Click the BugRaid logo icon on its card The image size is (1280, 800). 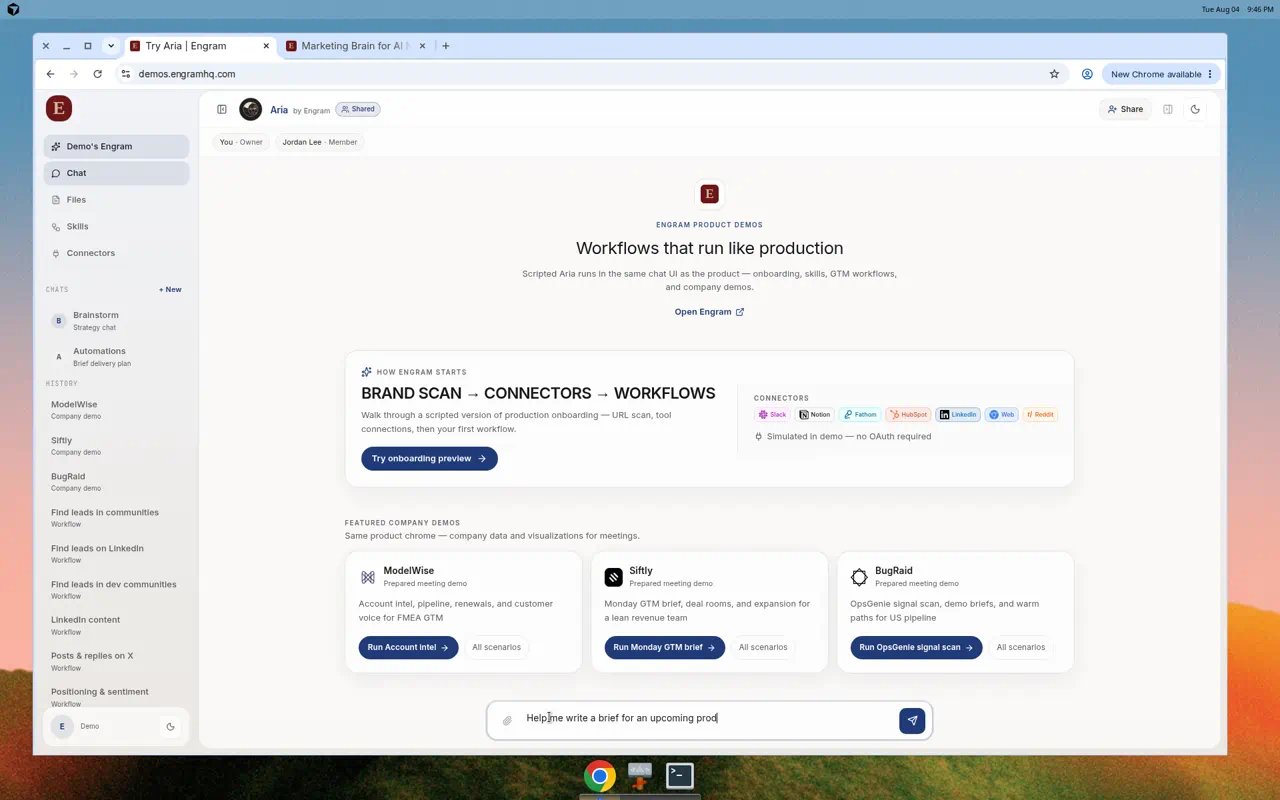pyautogui.click(x=859, y=577)
